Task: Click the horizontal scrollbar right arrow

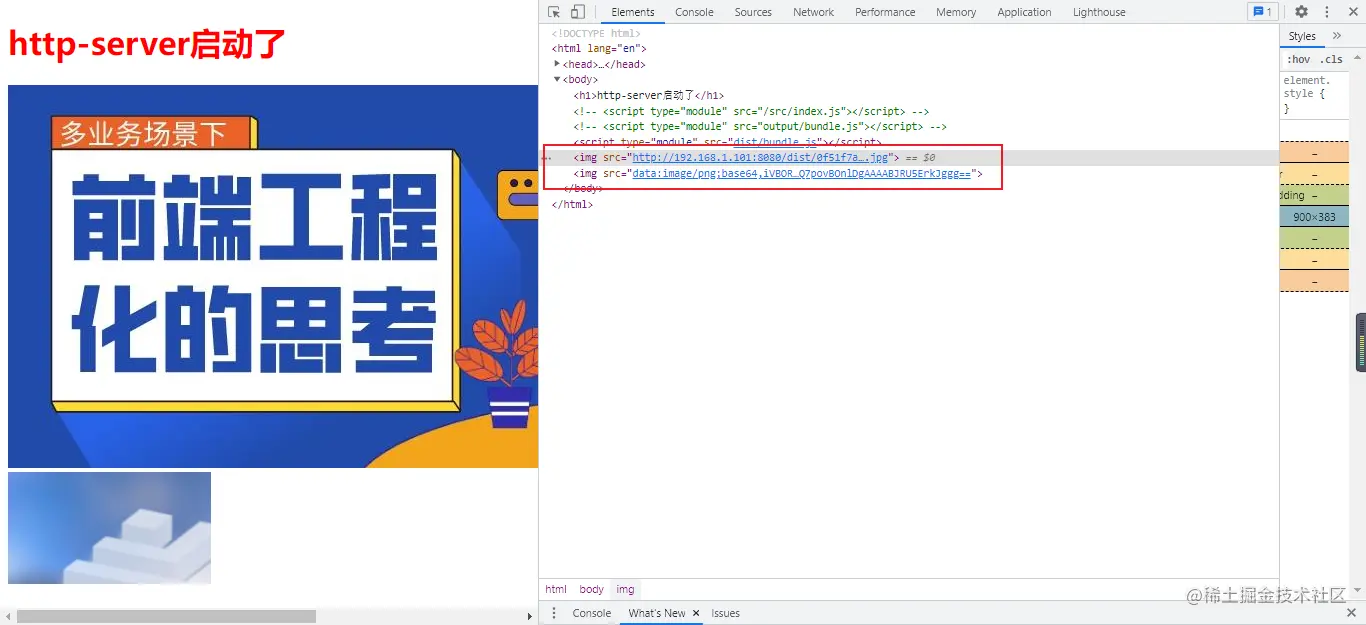Action: click(530, 616)
